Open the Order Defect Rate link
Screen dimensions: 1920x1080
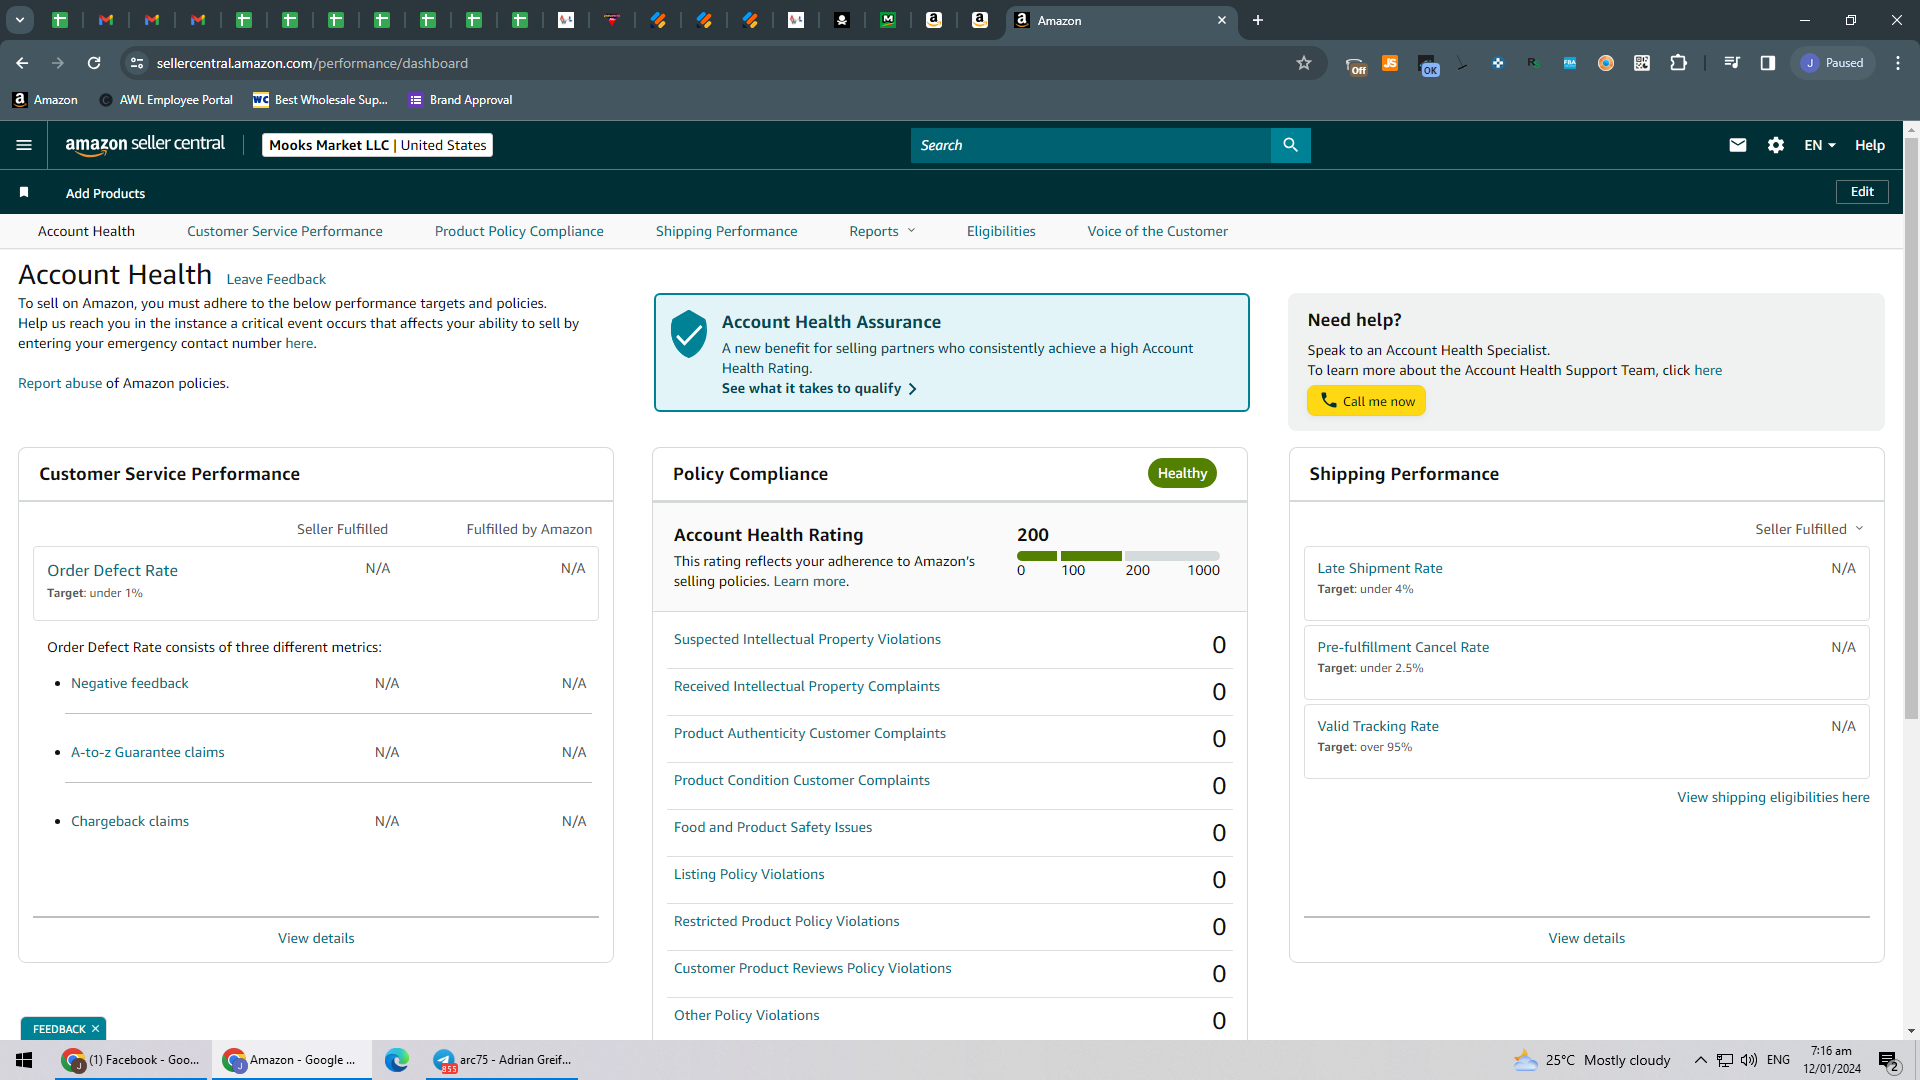pyautogui.click(x=113, y=570)
